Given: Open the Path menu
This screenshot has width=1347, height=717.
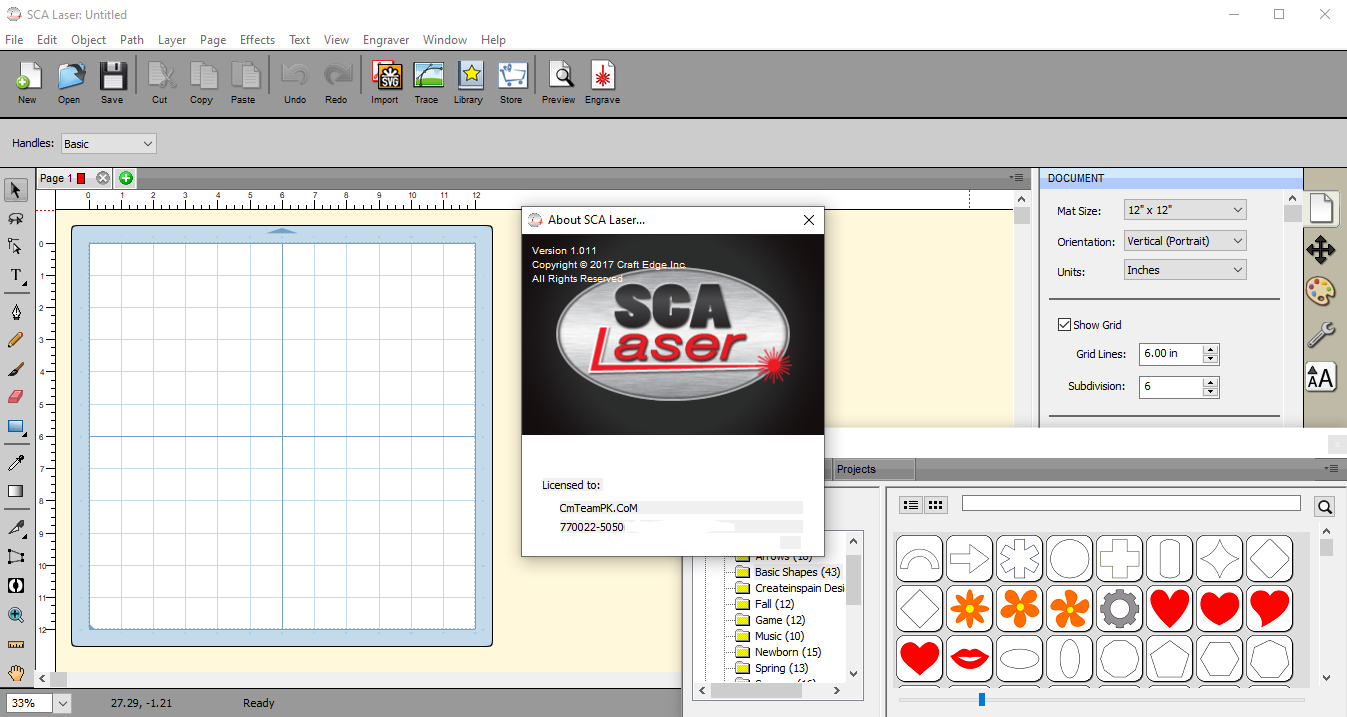Looking at the screenshot, I should [x=132, y=40].
